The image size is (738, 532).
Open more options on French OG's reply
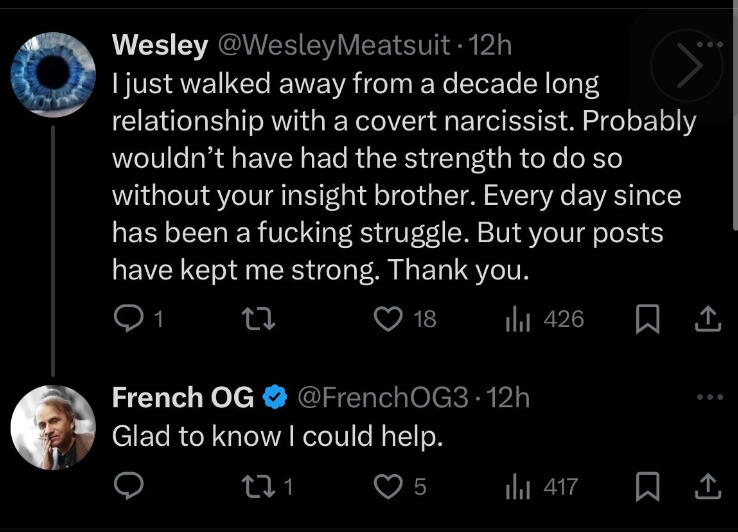click(x=707, y=397)
